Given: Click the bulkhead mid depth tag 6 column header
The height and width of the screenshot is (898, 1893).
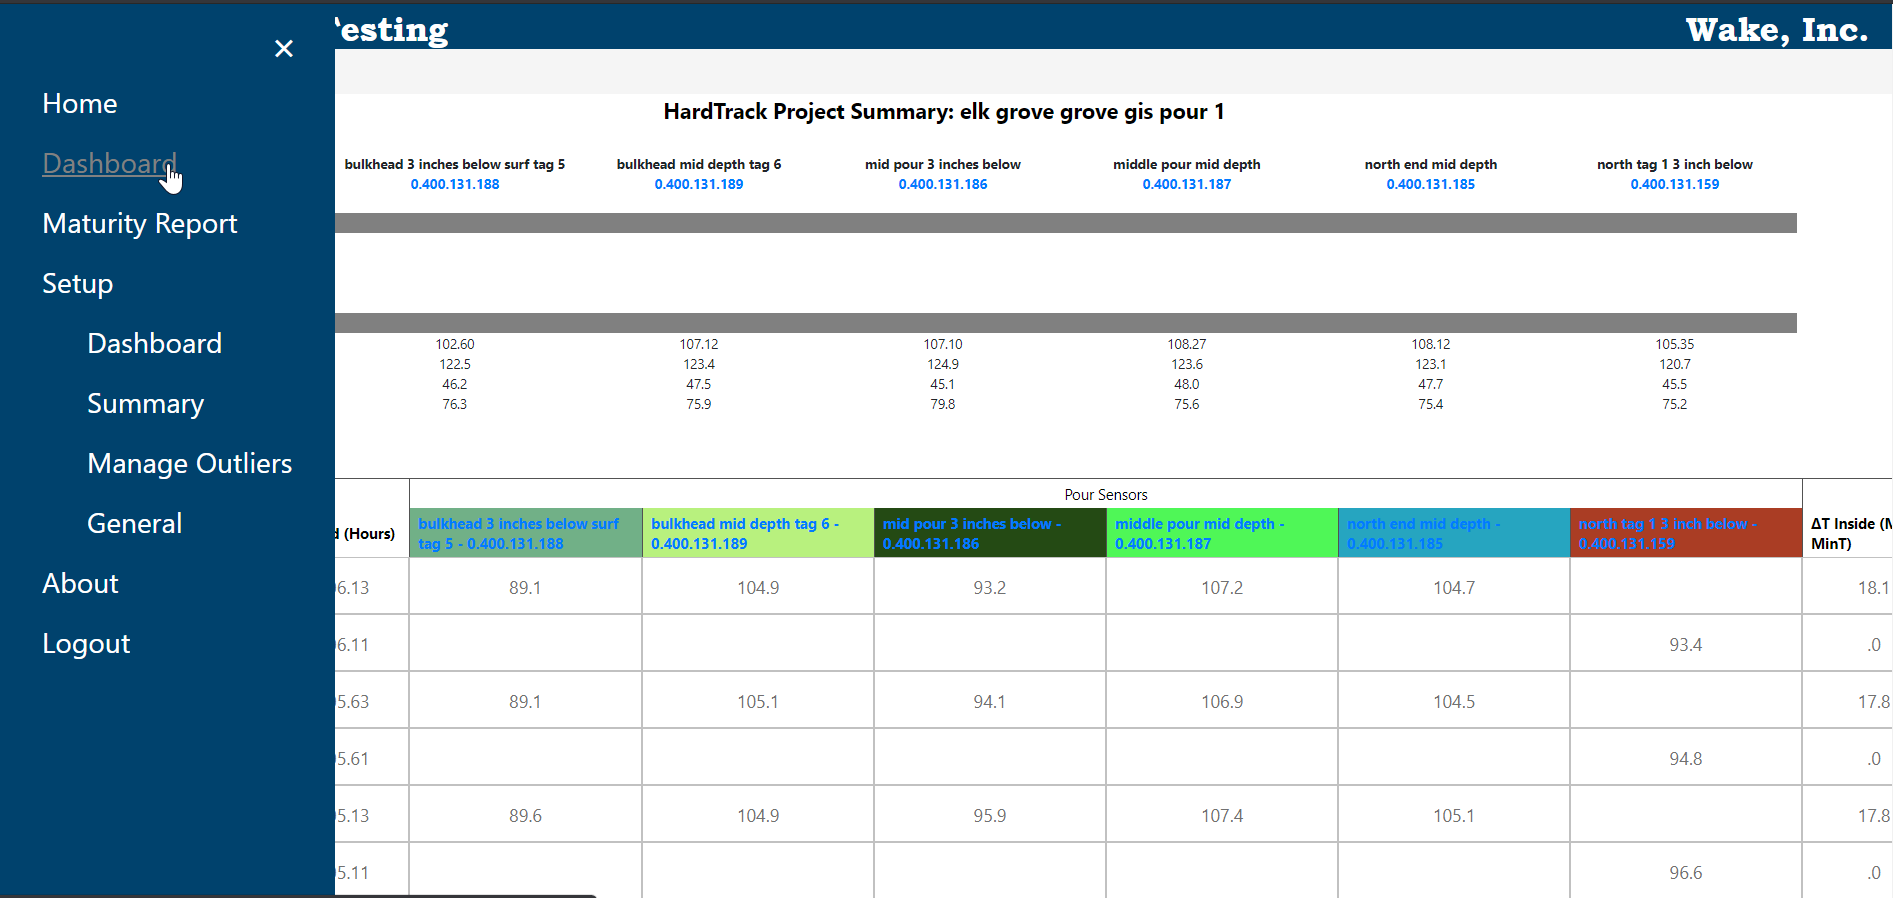Looking at the screenshot, I should point(758,533).
